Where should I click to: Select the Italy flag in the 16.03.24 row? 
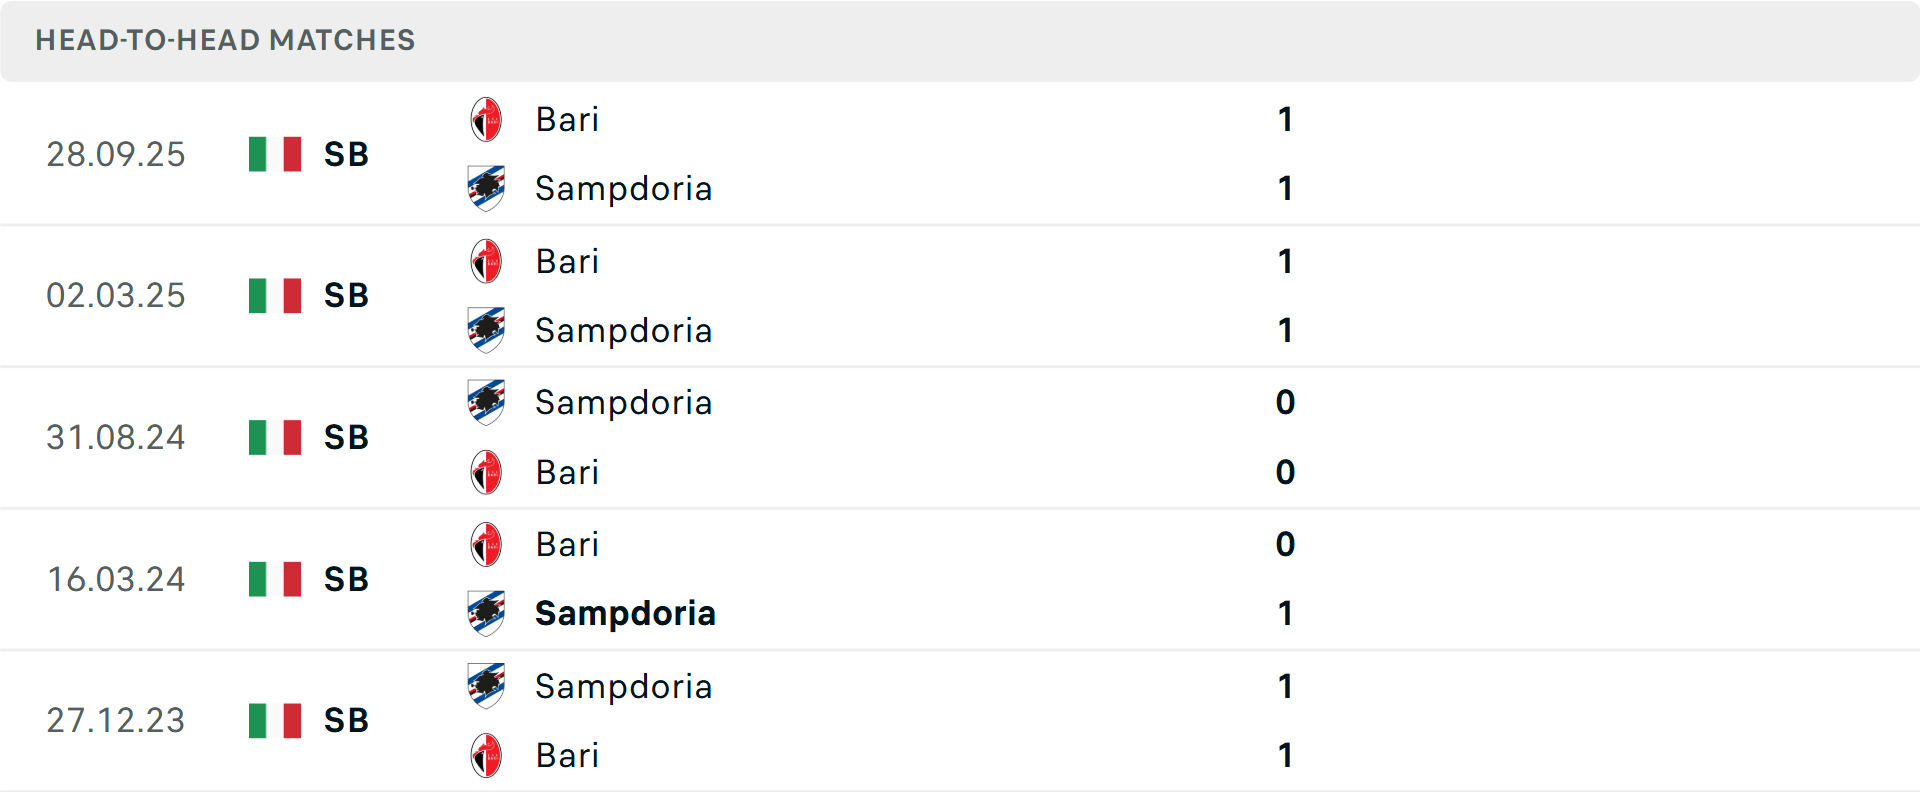[x=274, y=578]
